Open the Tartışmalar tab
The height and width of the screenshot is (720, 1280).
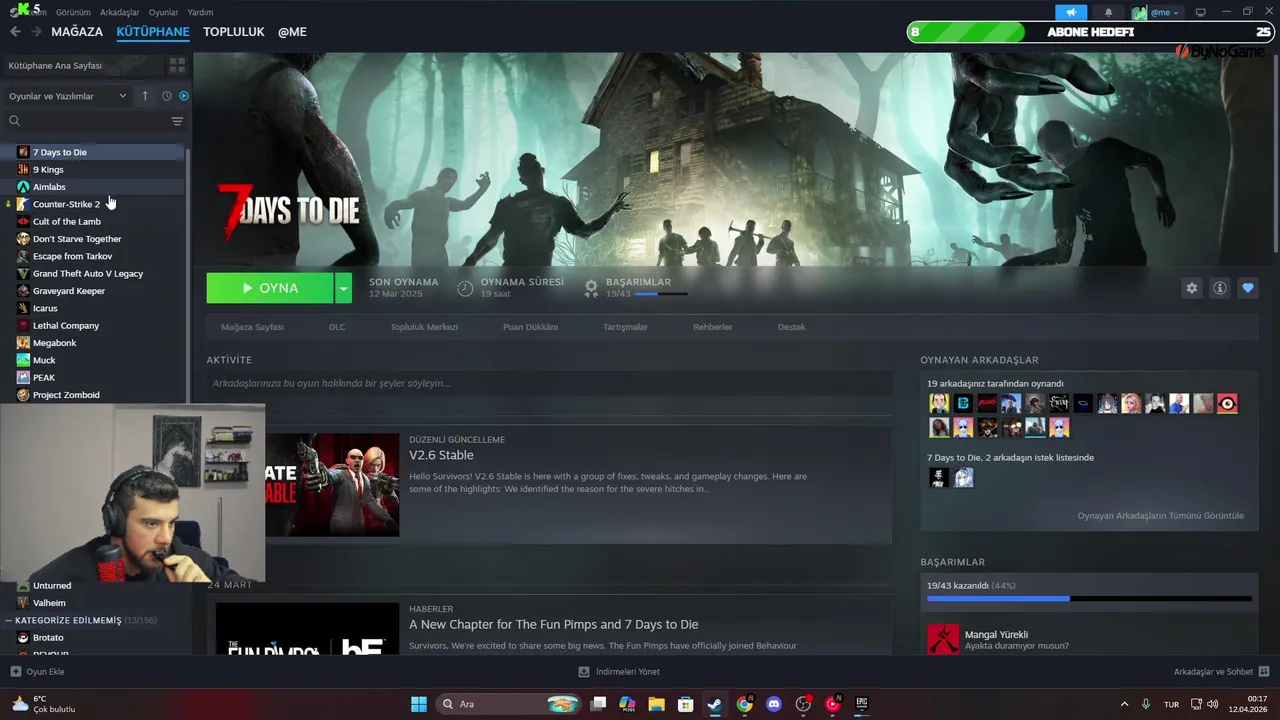(x=625, y=327)
